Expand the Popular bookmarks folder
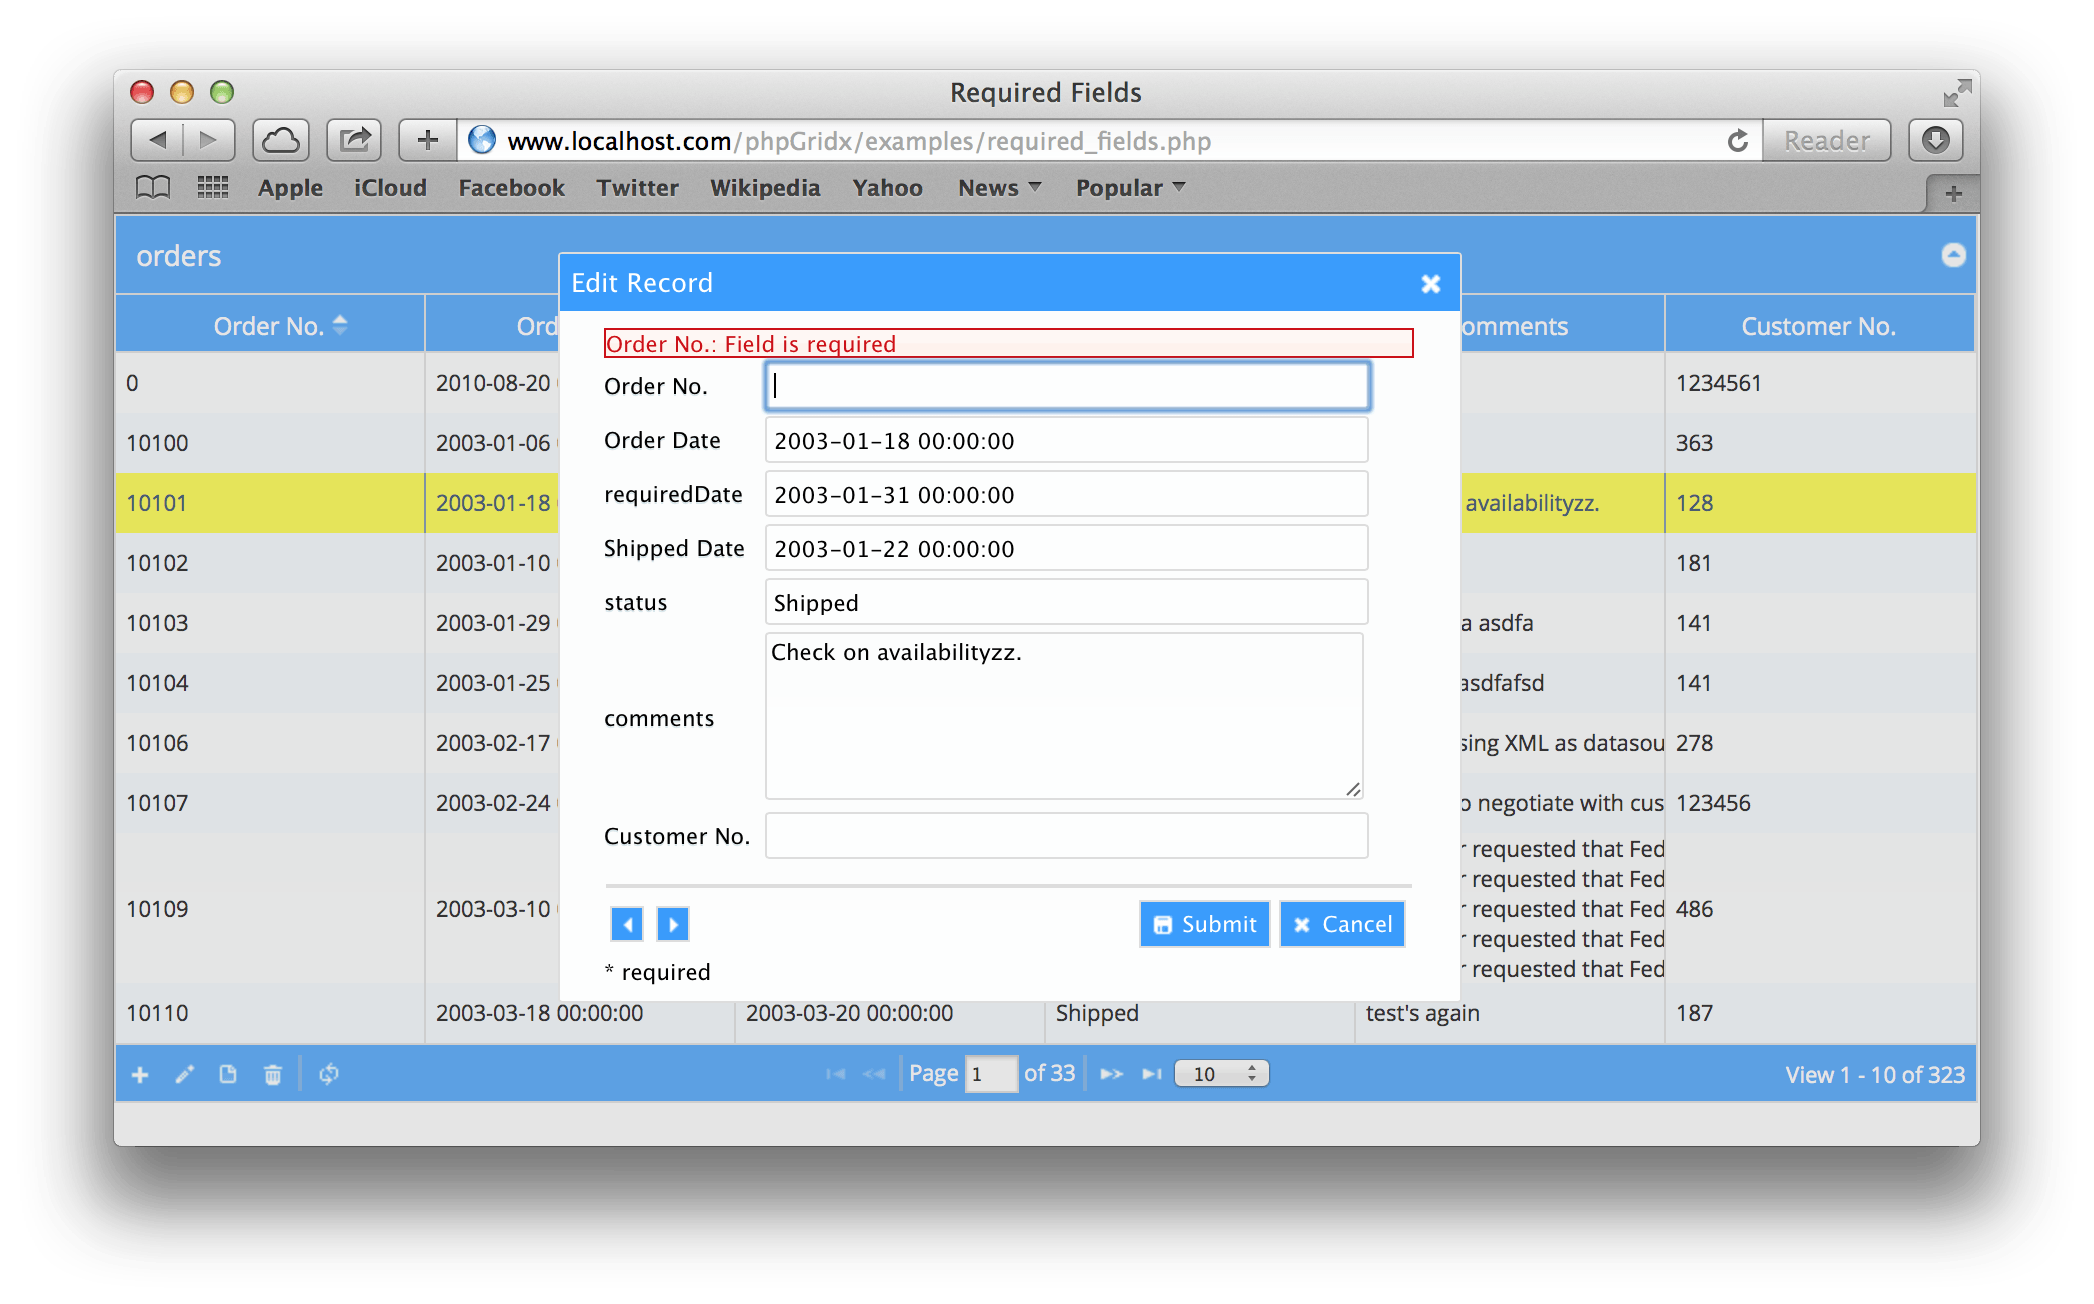The image size is (2094, 1304). [1130, 187]
